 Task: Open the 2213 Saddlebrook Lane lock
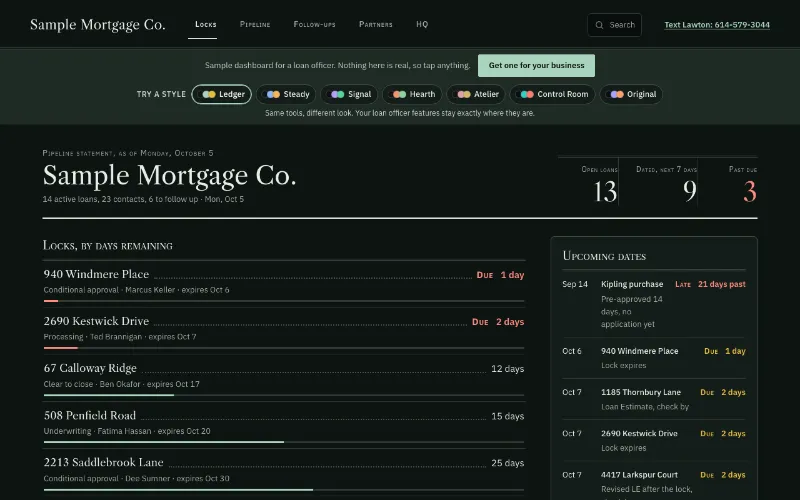pos(284,470)
